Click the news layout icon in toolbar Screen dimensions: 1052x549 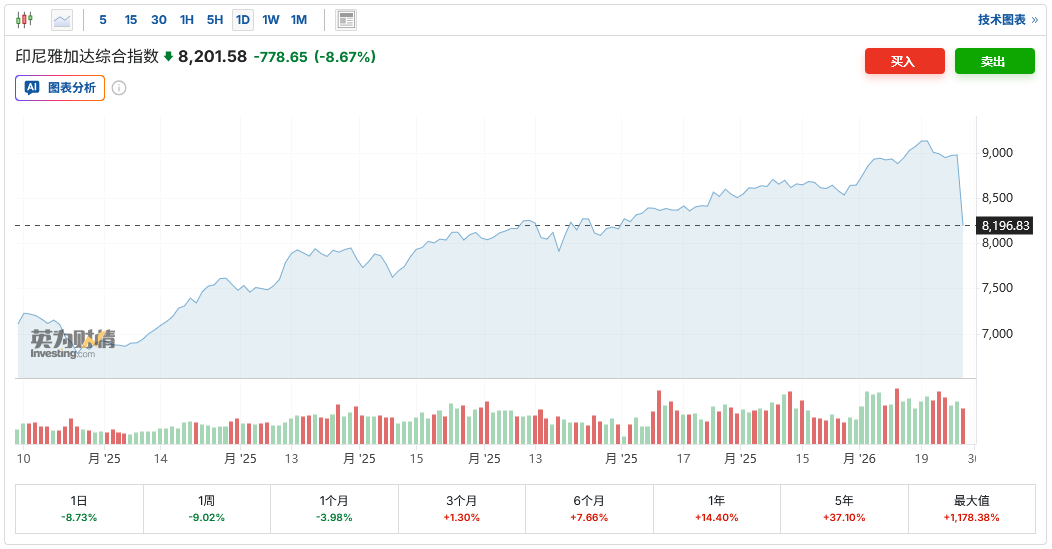click(x=346, y=19)
